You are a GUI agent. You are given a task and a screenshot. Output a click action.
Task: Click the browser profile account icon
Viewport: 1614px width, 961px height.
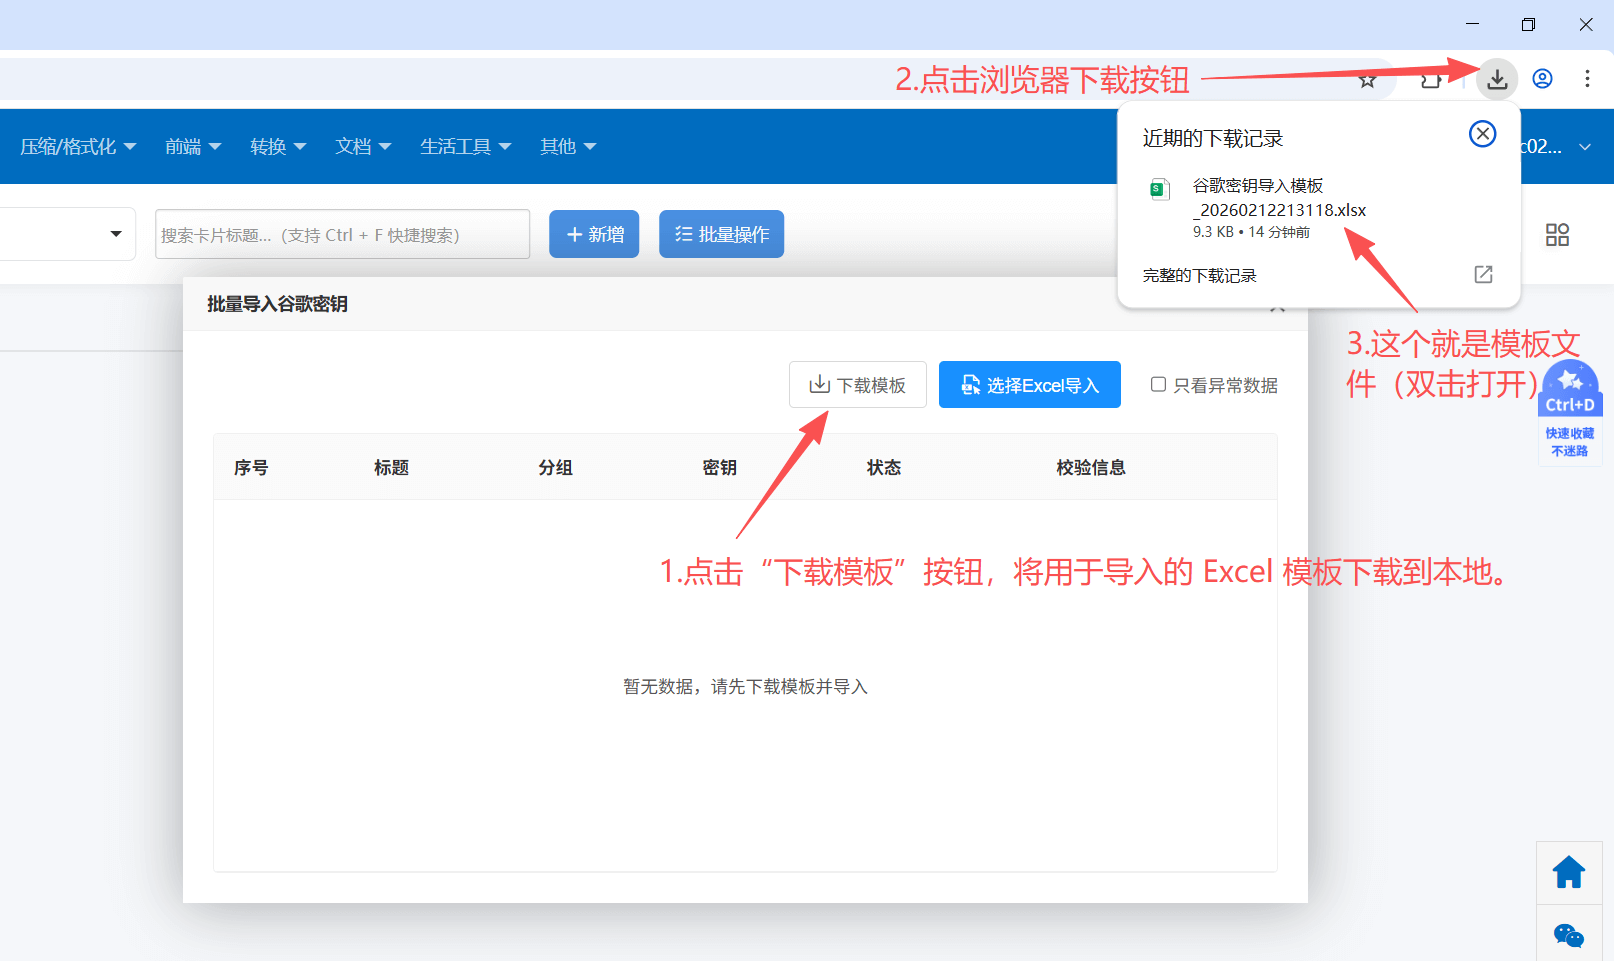[x=1541, y=79]
